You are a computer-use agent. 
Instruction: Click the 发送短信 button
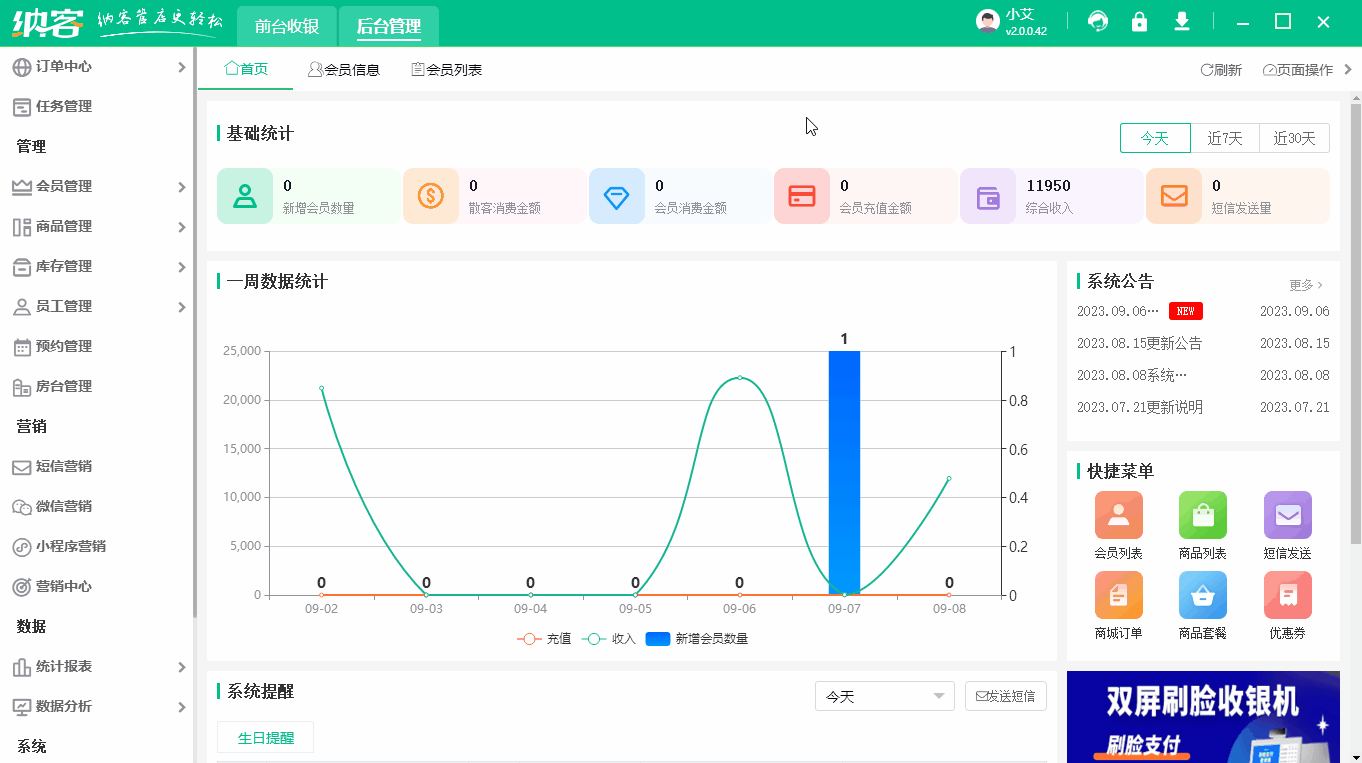point(1005,697)
